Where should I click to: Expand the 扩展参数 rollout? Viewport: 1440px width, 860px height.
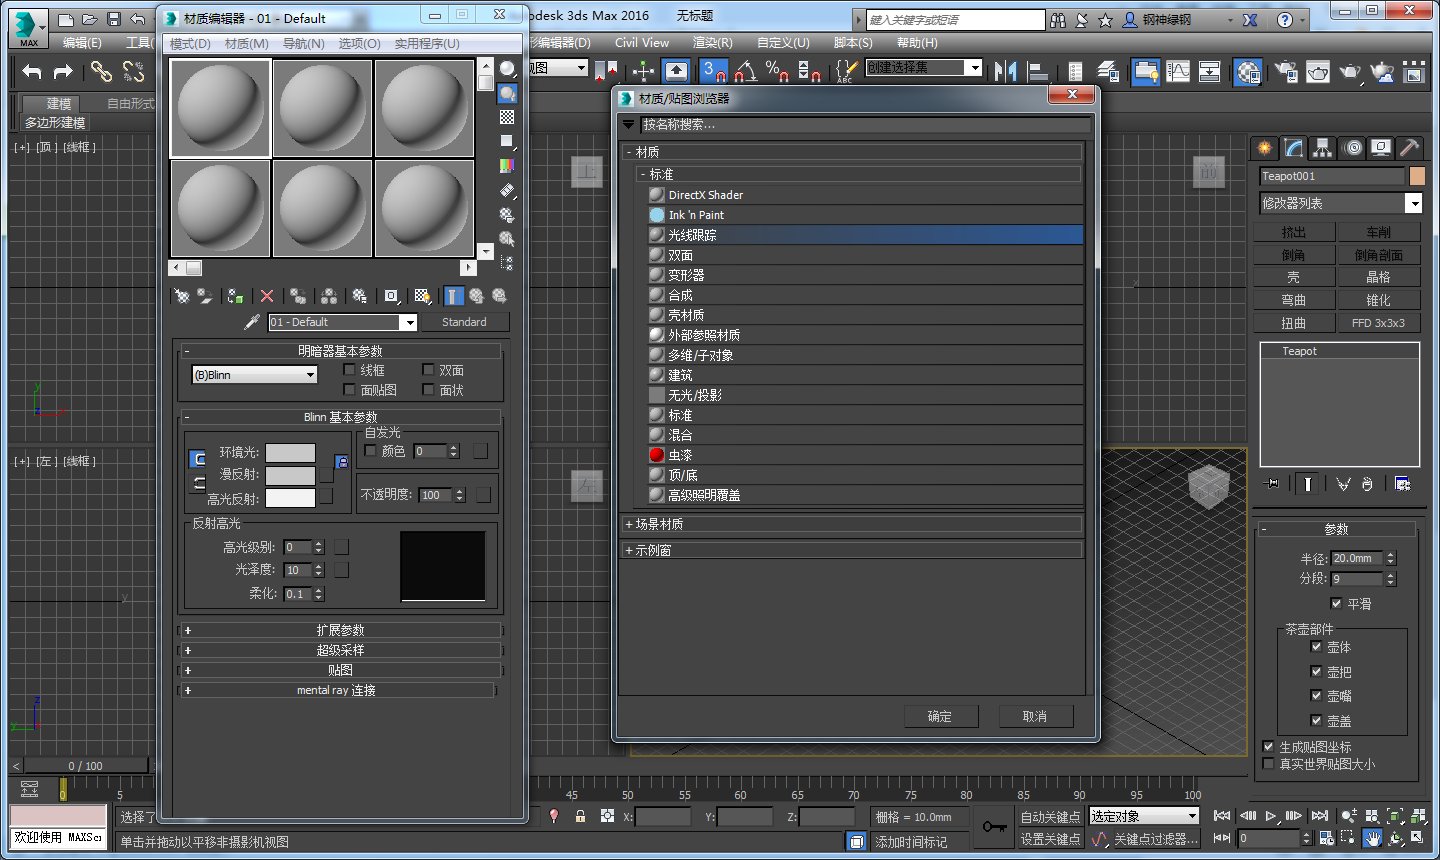(x=340, y=630)
